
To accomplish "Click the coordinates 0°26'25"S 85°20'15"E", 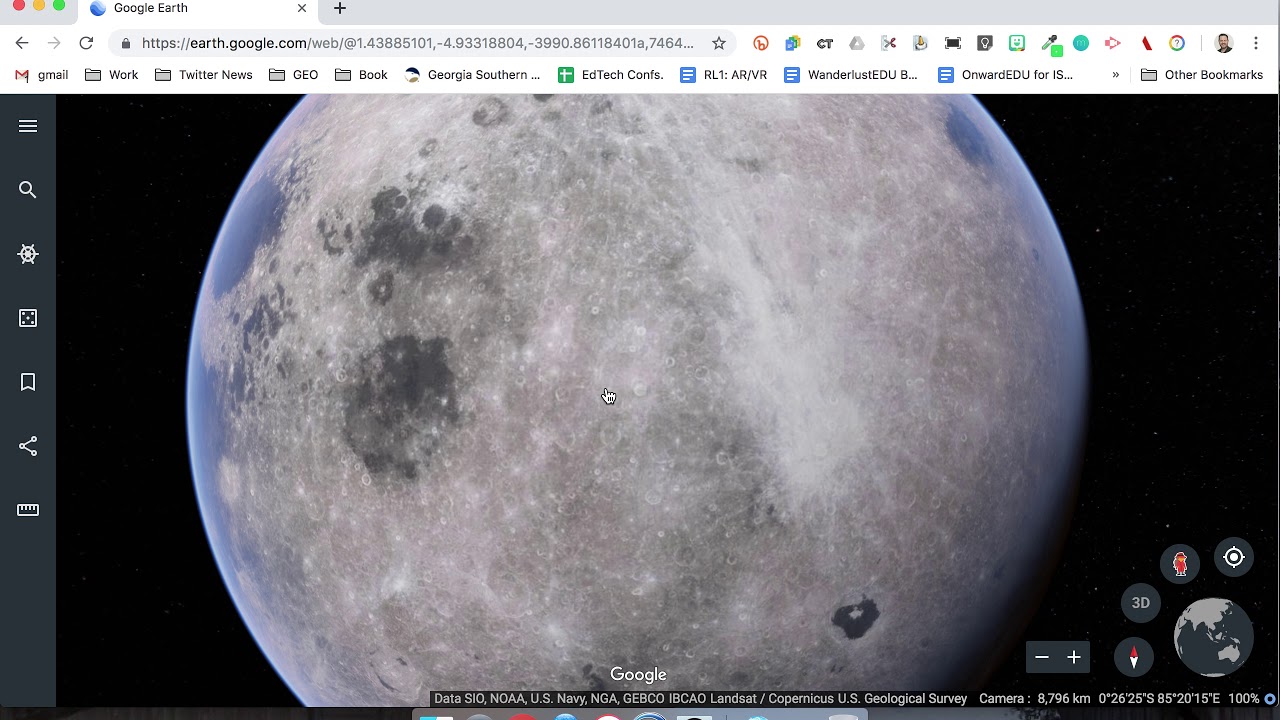I will 1159,699.
